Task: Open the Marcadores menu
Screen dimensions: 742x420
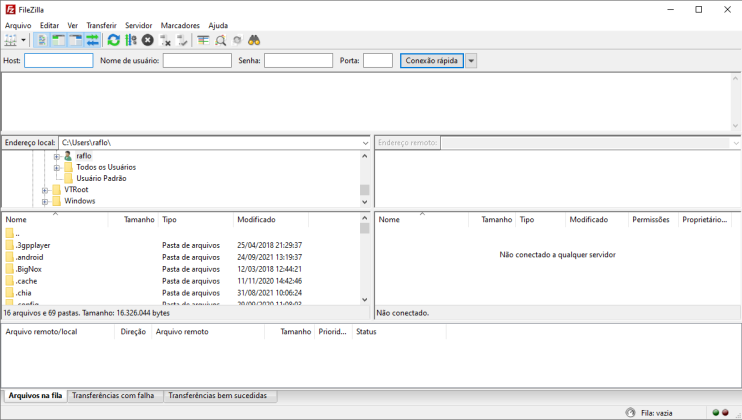Action: 180,26
